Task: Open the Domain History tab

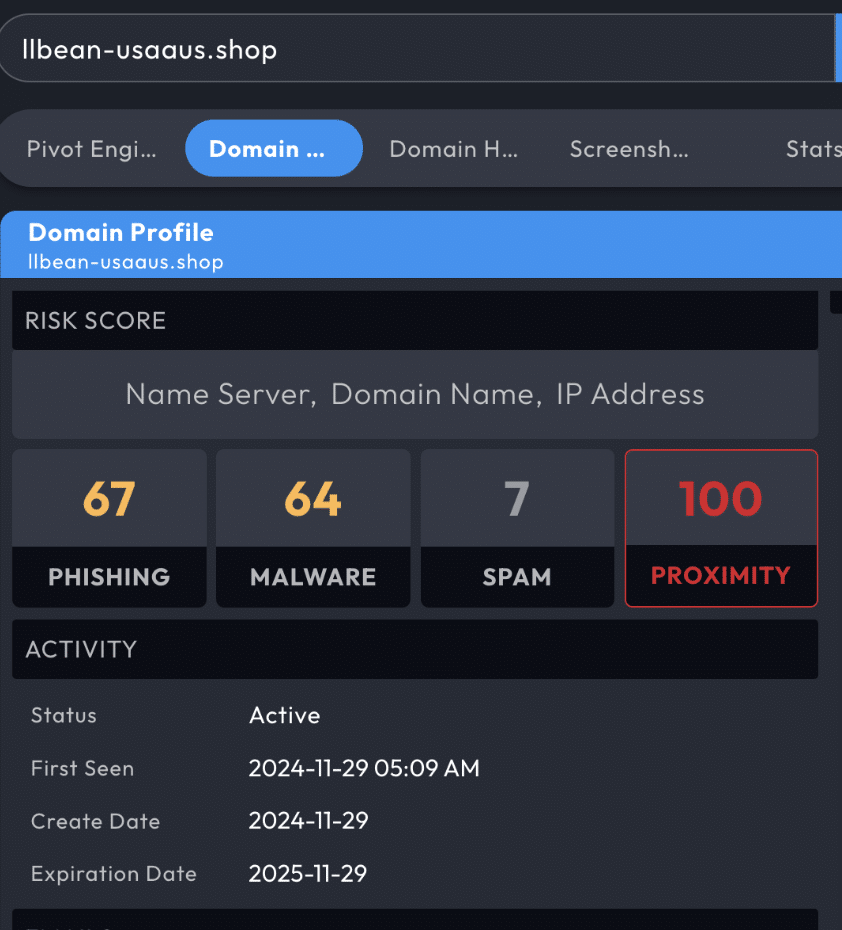Action: click(454, 149)
